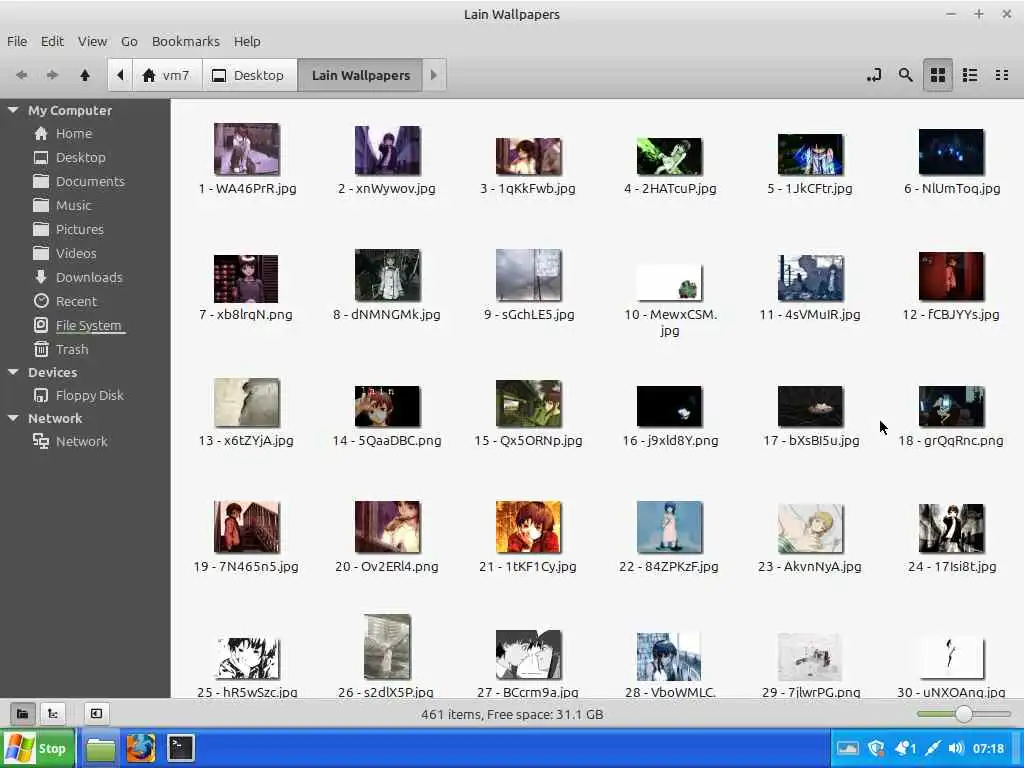The image size is (1024, 768).
Task: Collapse the Network section header
Action: click(x=12, y=418)
